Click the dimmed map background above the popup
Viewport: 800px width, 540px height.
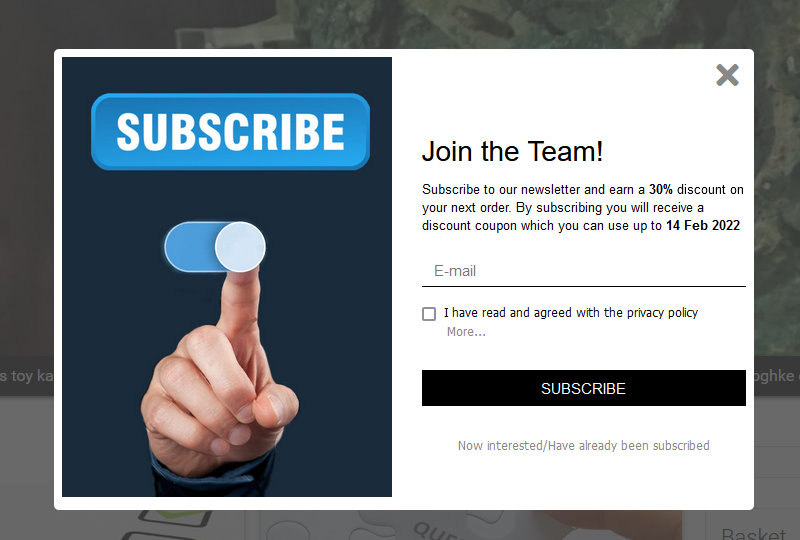[400, 24]
